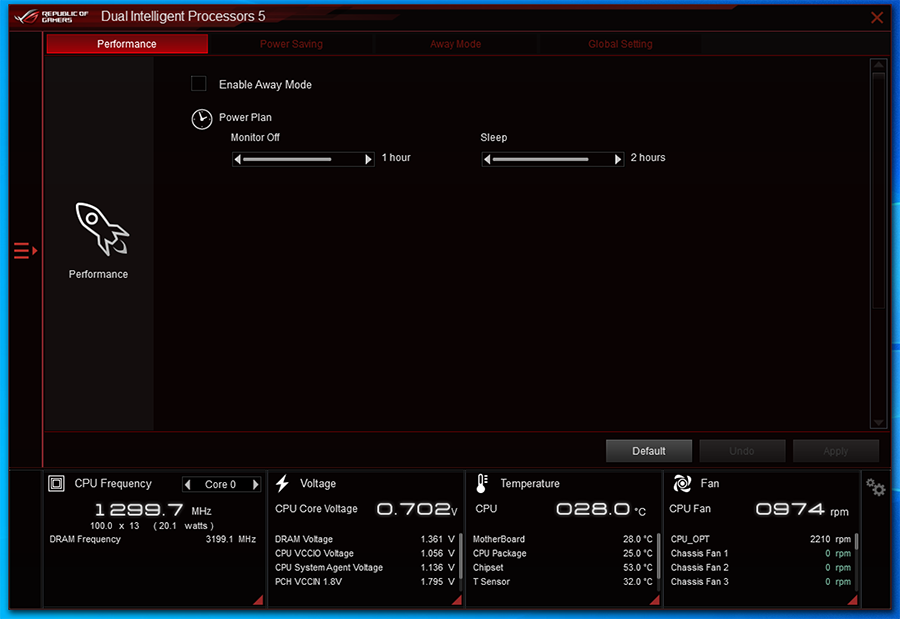Click the ROG Republic of Gamers logo

(x=52, y=16)
